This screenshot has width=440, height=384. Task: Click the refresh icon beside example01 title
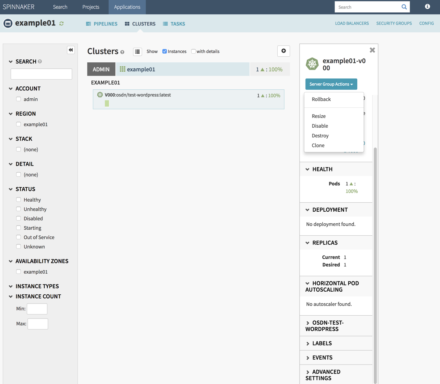coord(61,23)
